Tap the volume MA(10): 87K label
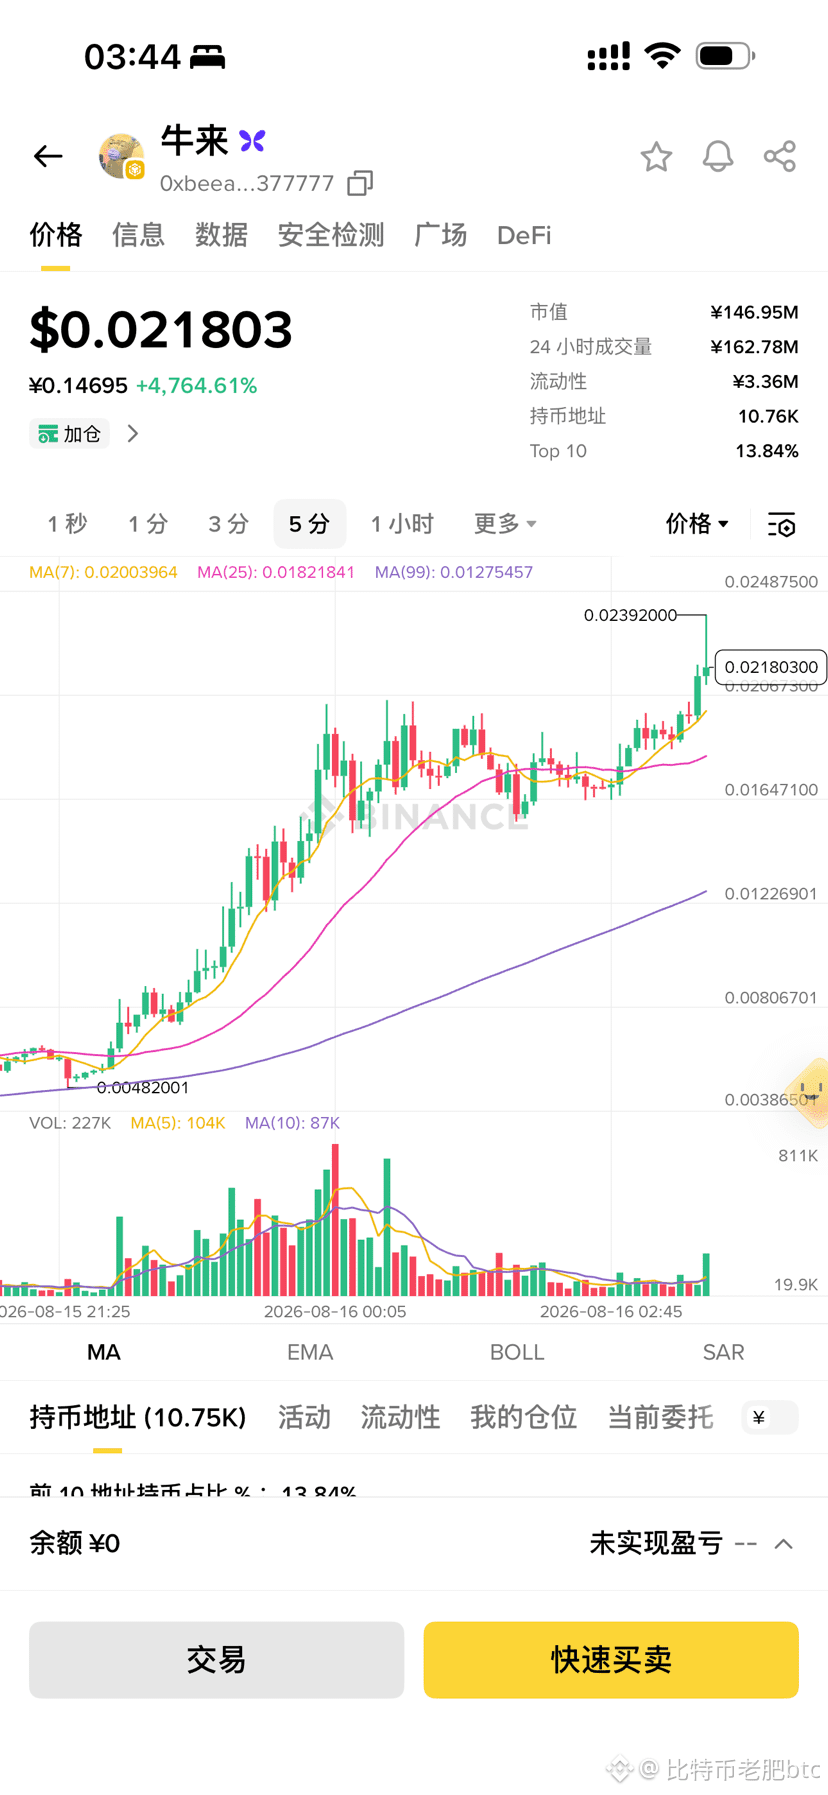Screen dimensions: 828x1795 point(293,1123)
